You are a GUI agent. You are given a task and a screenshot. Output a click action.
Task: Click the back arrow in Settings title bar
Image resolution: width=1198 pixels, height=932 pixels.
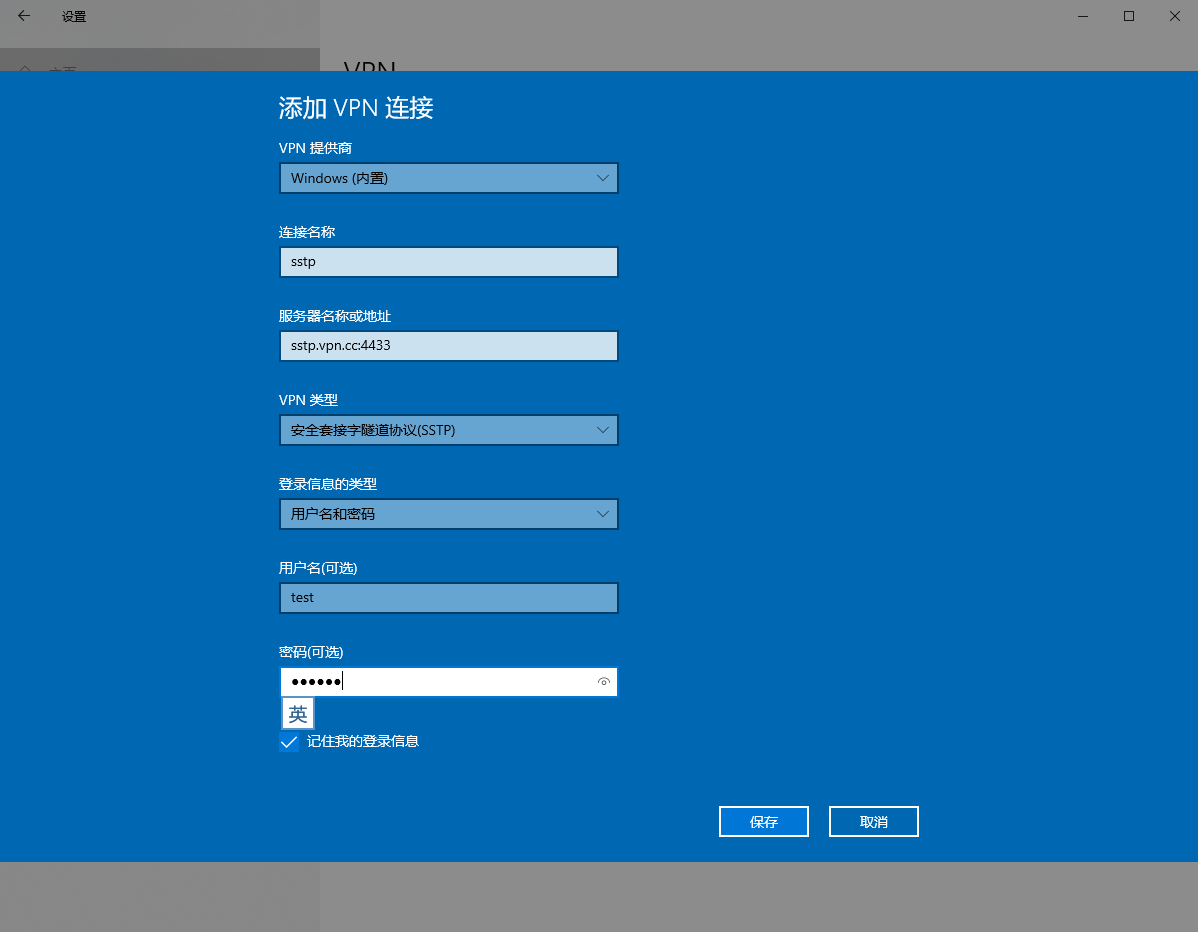(24, 16)
